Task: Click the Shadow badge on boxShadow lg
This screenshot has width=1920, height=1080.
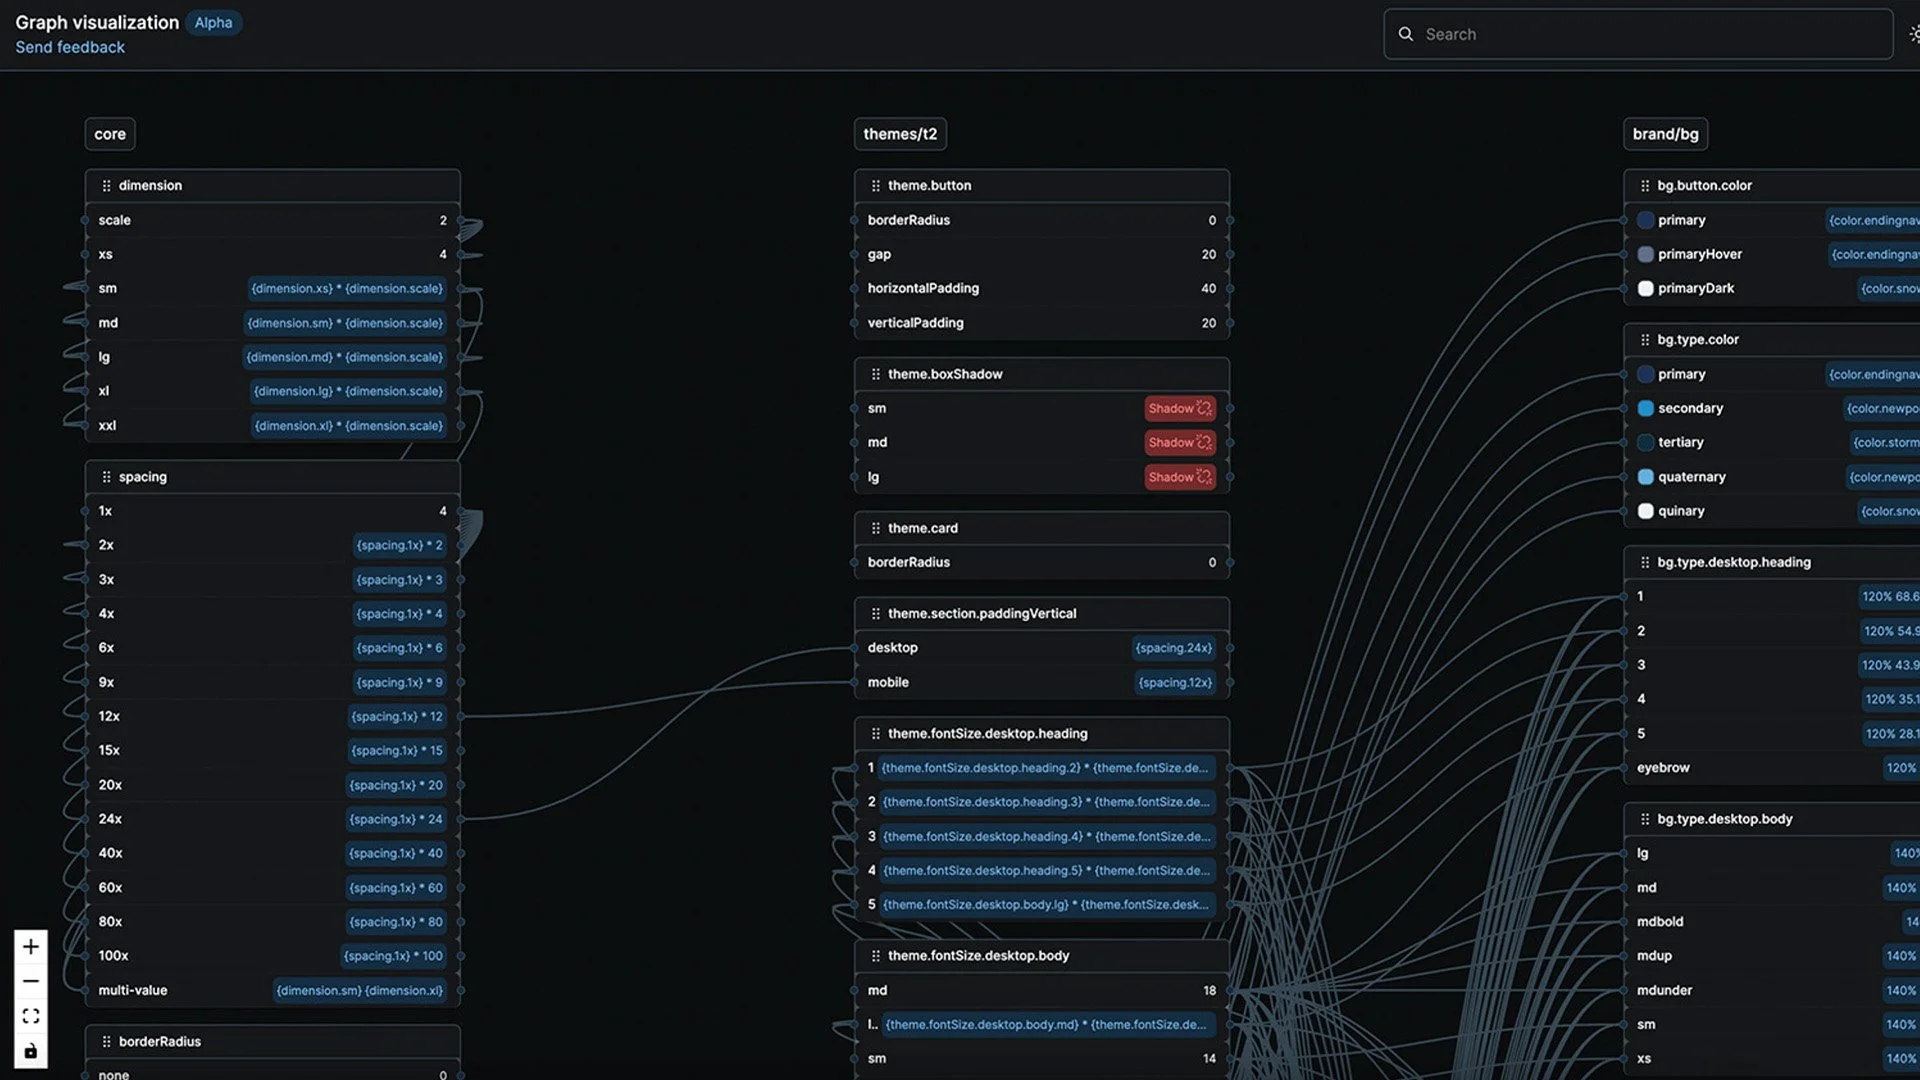Action: point(1179,477)
